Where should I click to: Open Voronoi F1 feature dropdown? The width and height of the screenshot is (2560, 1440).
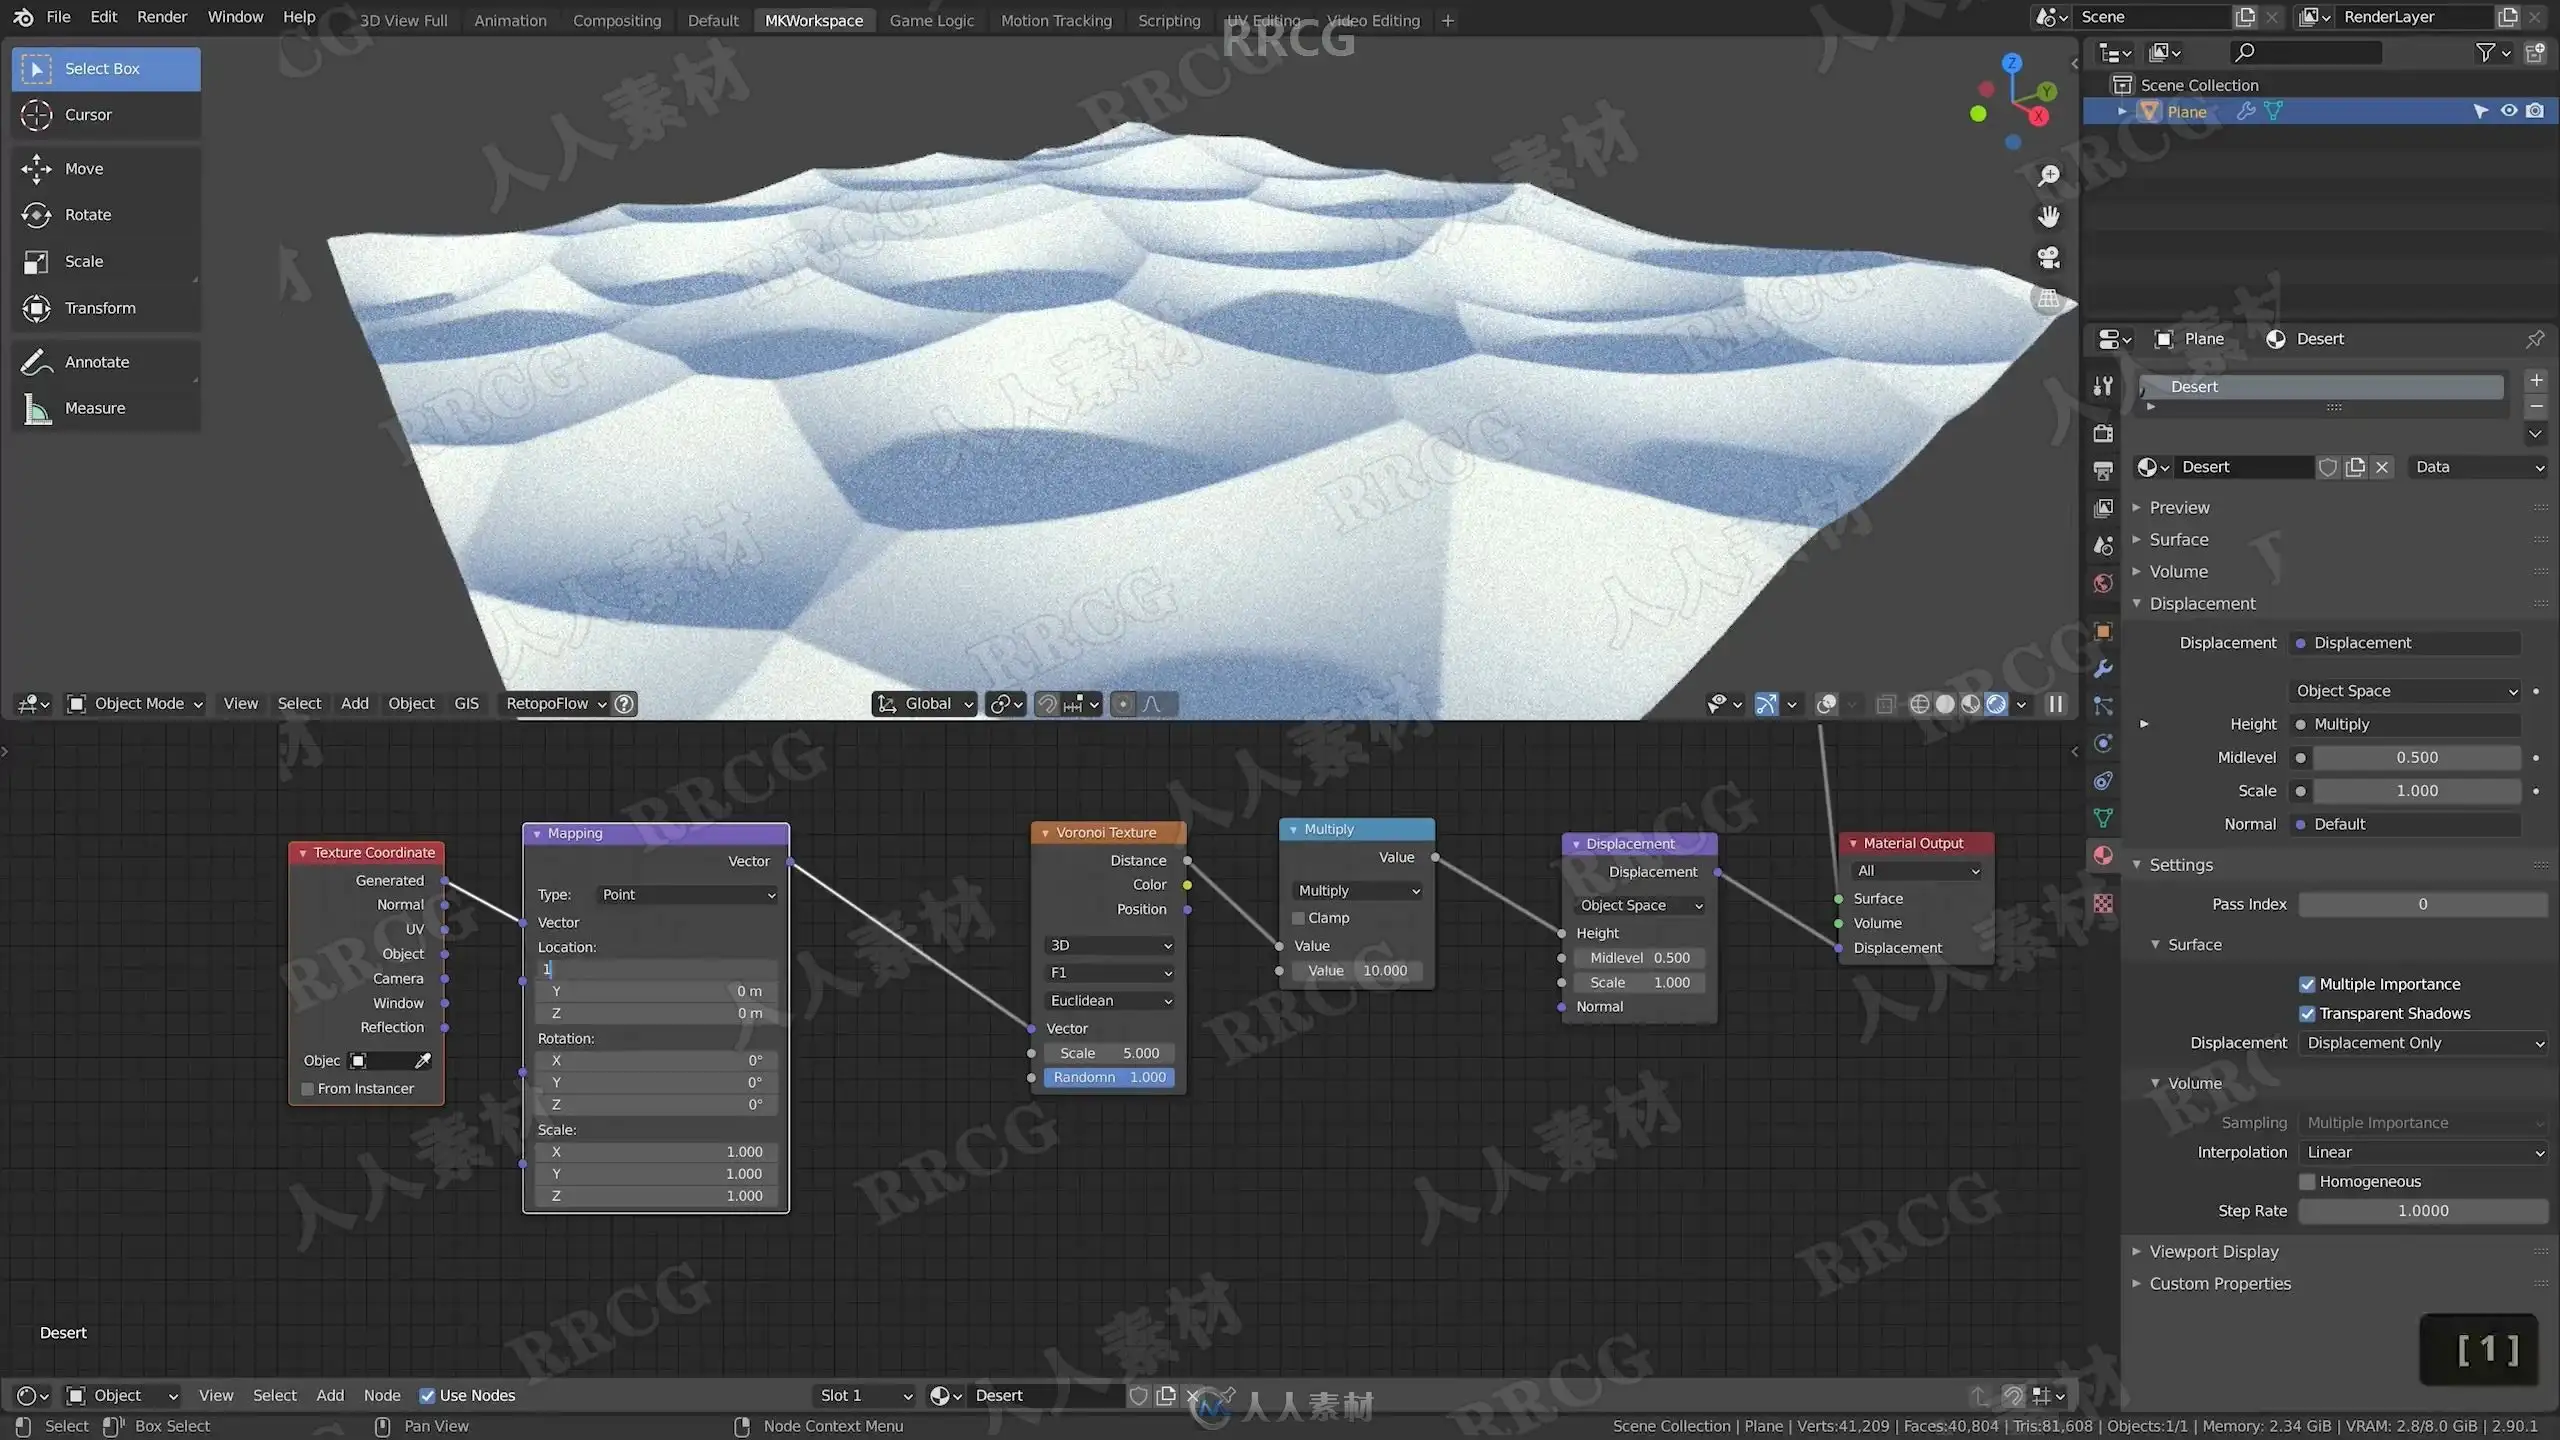click(x=1109, y=972)
